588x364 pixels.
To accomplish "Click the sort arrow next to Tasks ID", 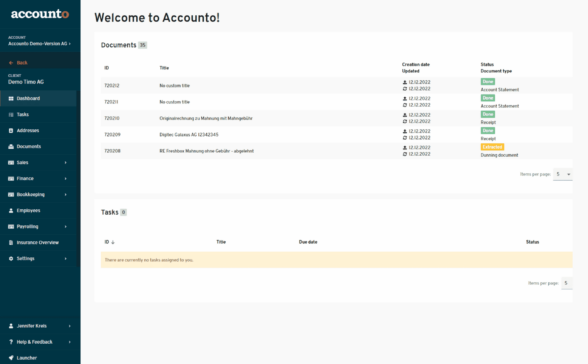I will pyautogui.click(x=113, y=242).
